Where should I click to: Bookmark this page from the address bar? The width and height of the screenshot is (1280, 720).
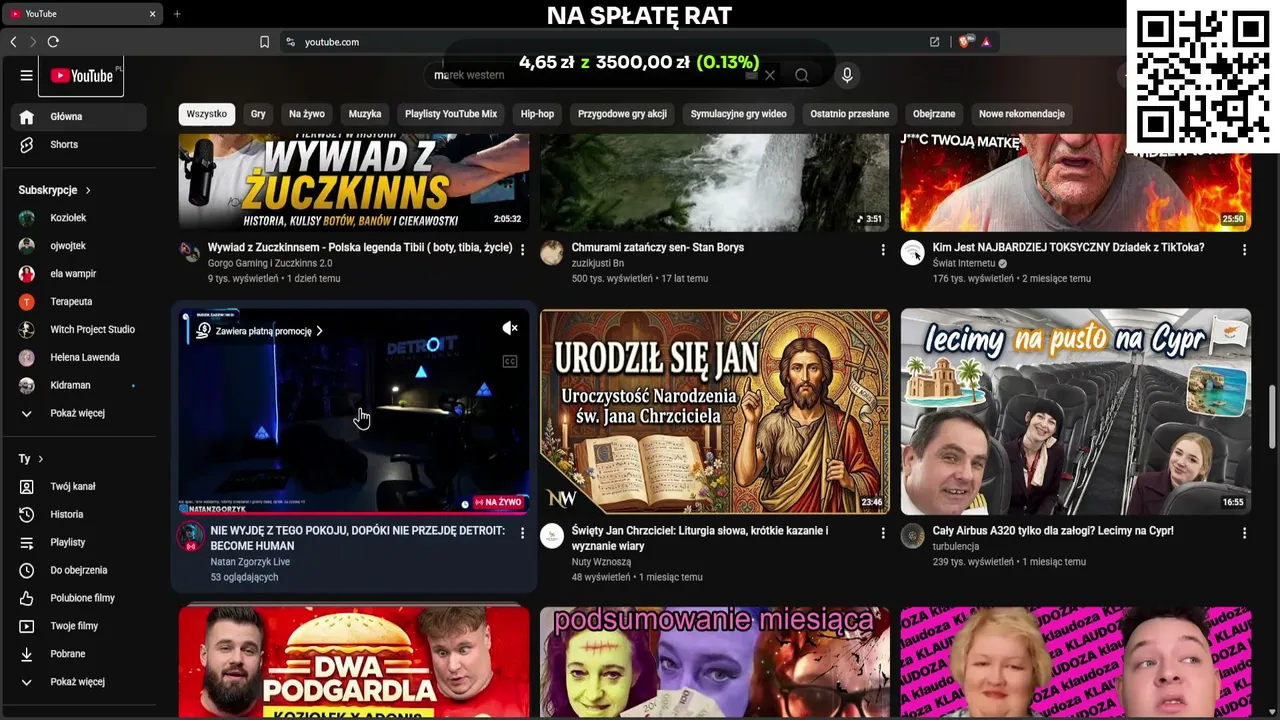tap(264, 42)
